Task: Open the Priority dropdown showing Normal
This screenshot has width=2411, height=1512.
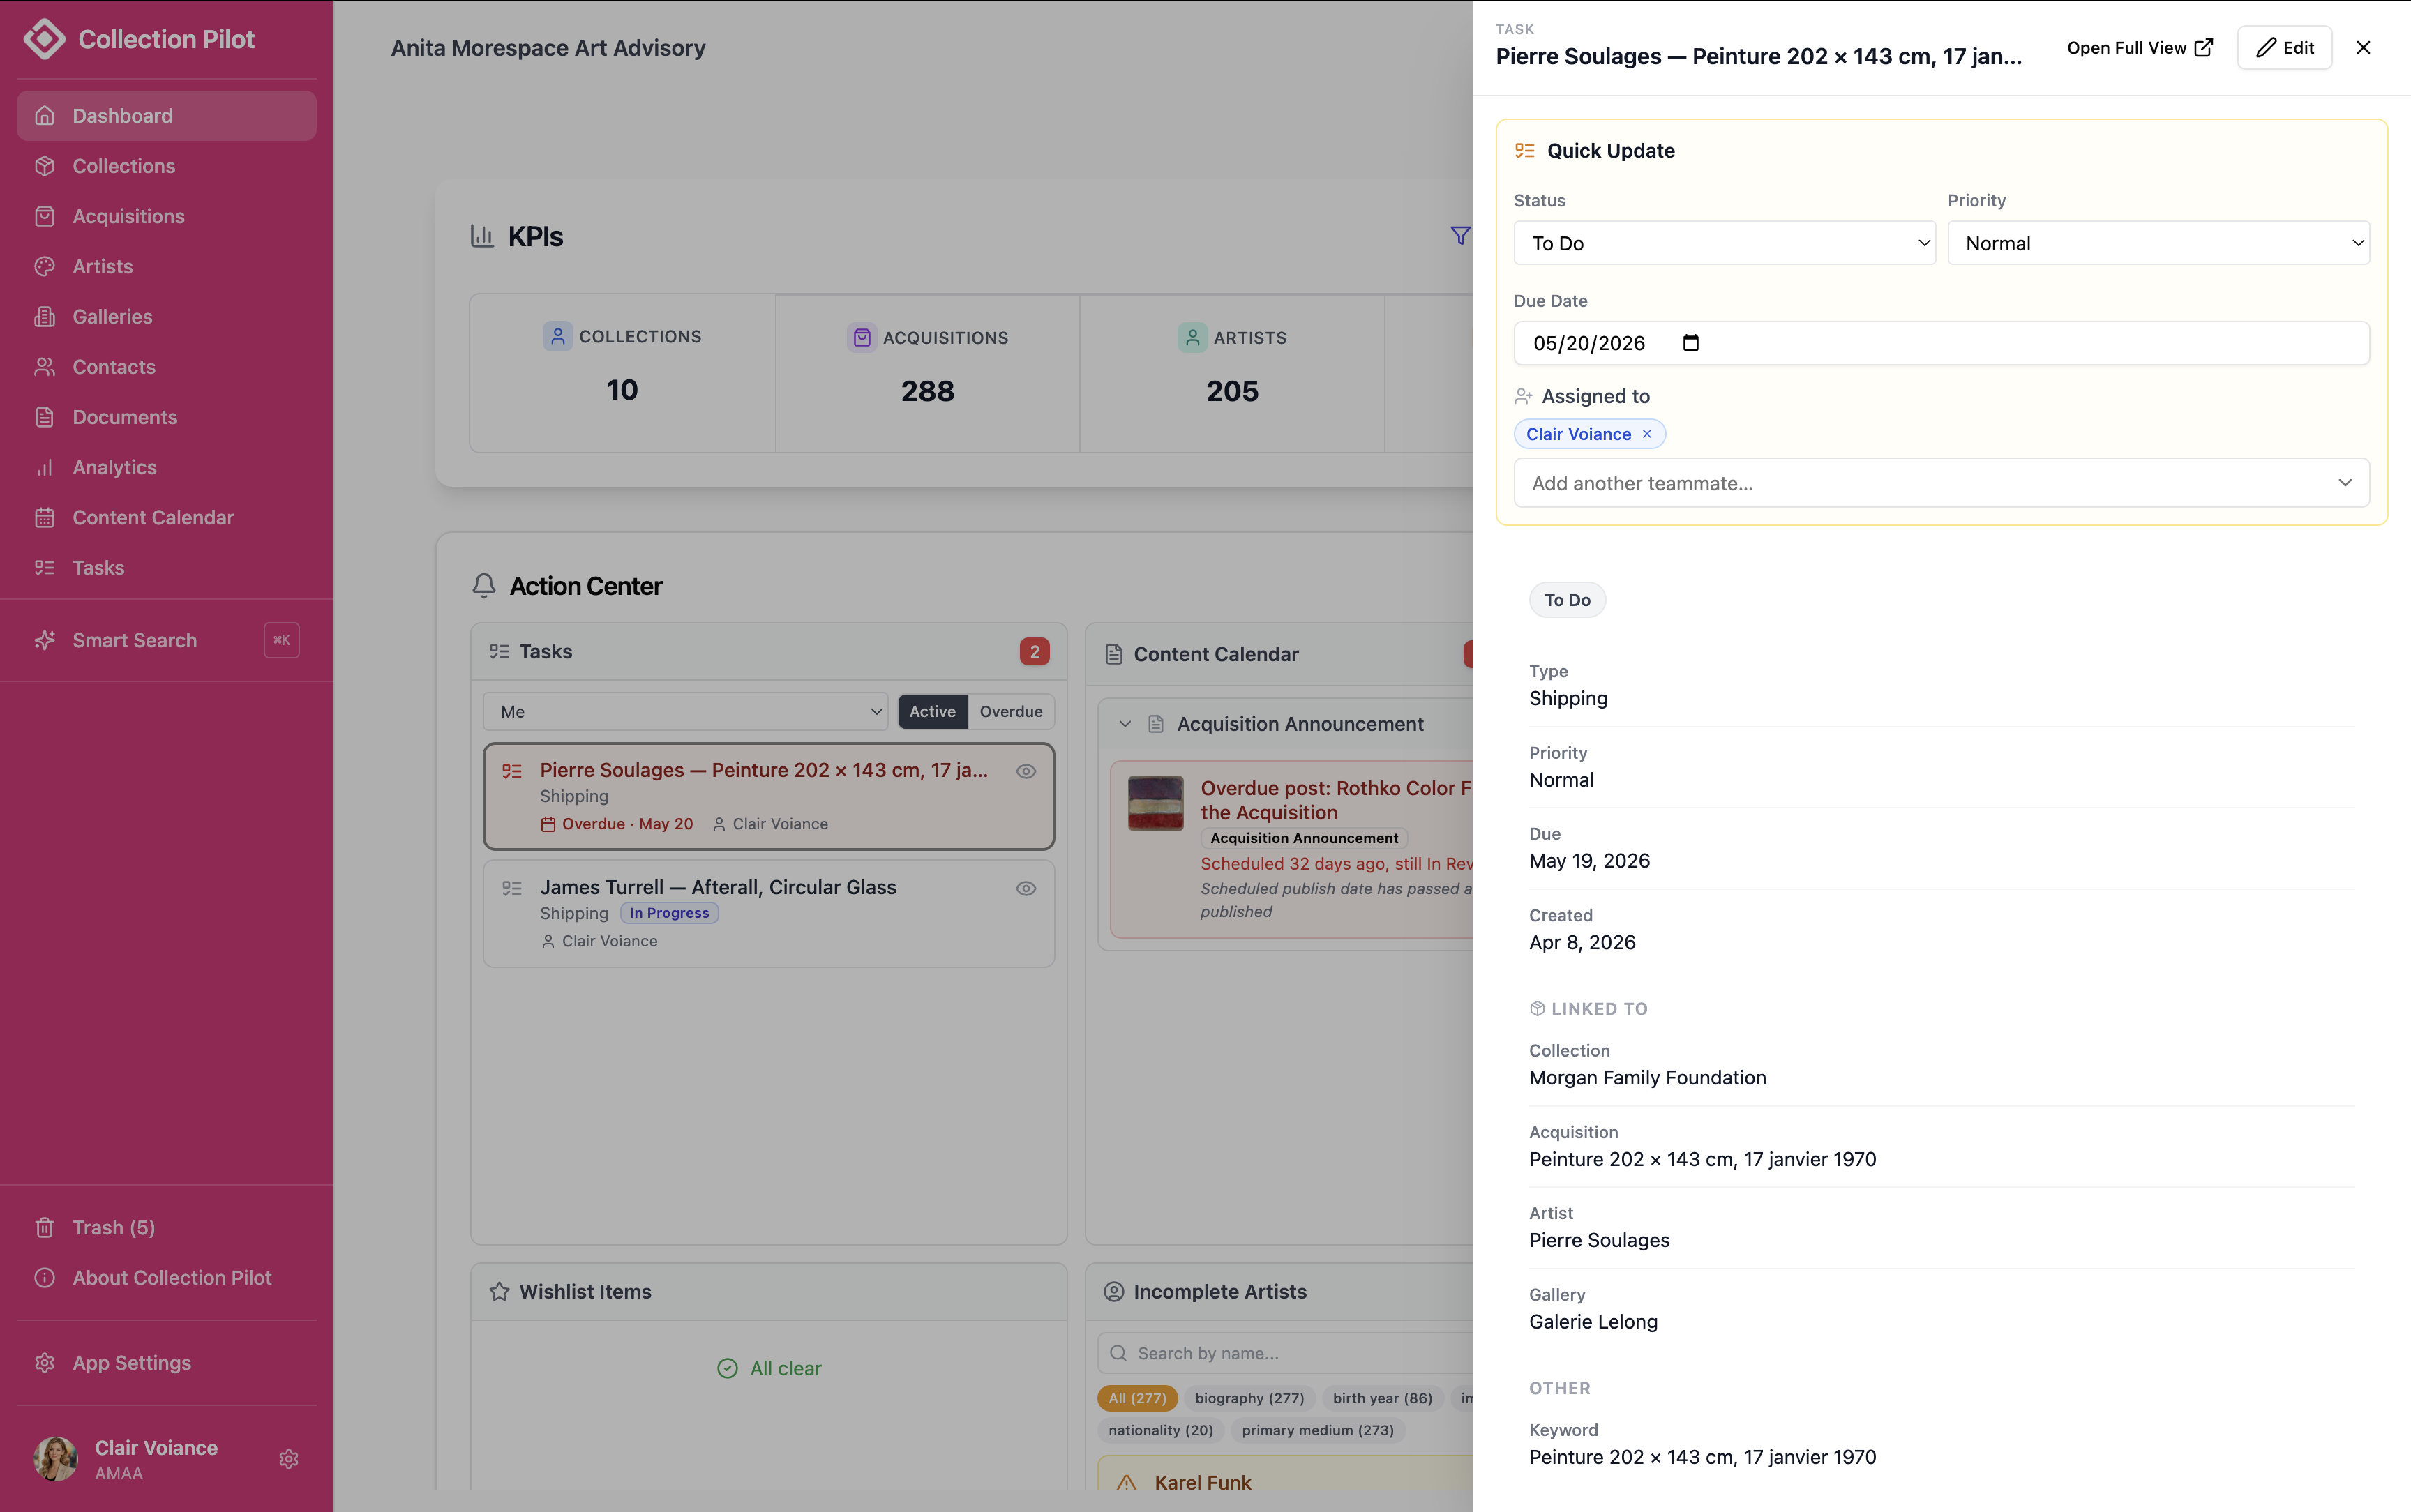Action: pyautogui.click(x=2158, y=243)
